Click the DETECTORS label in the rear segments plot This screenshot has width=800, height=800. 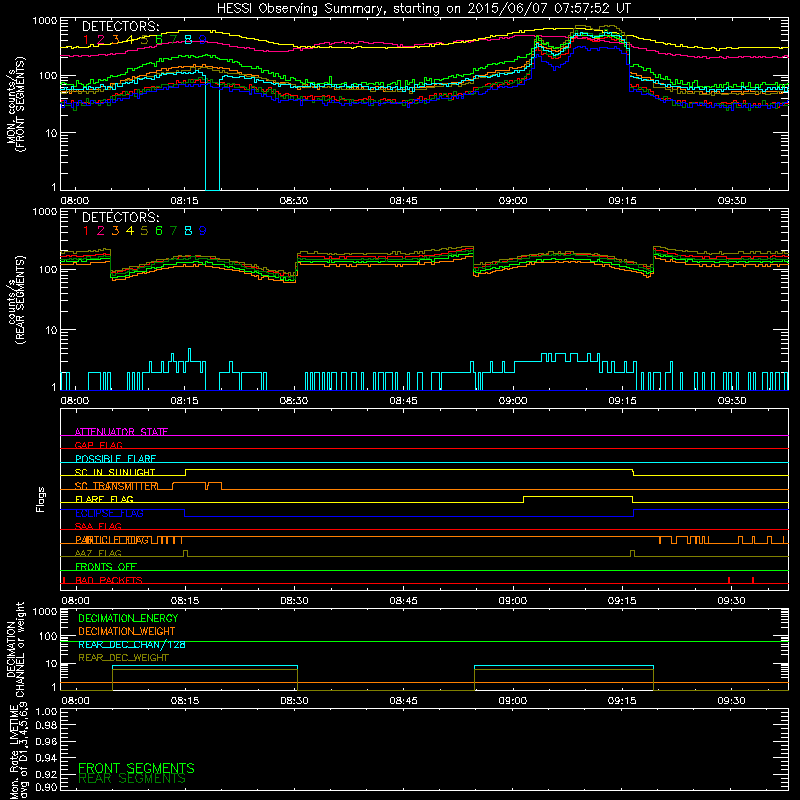coord(120,217)
